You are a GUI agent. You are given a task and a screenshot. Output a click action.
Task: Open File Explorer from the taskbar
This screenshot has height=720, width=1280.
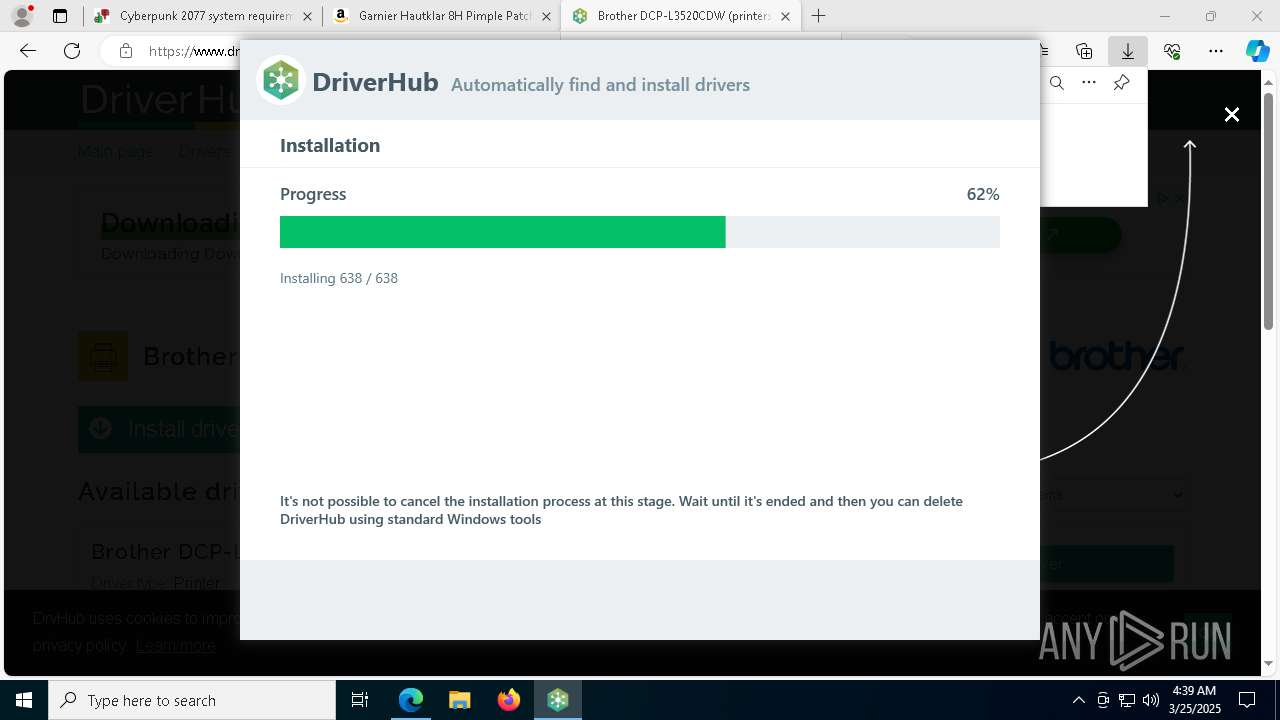click(x=460, y=700)
